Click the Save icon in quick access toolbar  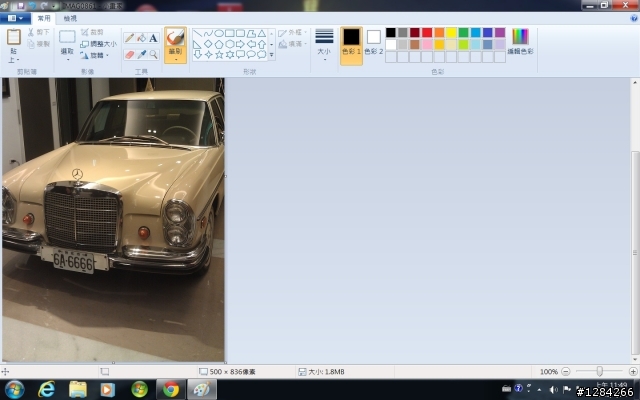pos(20,6)
